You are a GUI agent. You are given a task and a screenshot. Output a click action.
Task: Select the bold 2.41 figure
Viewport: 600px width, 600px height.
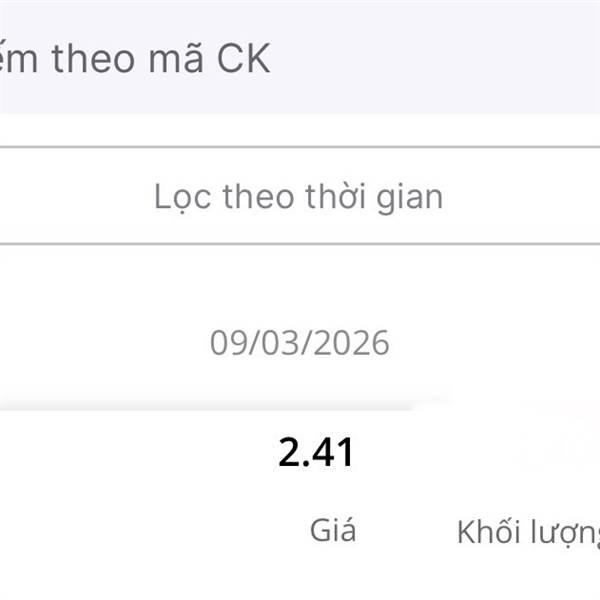click(x=316, y=453)
